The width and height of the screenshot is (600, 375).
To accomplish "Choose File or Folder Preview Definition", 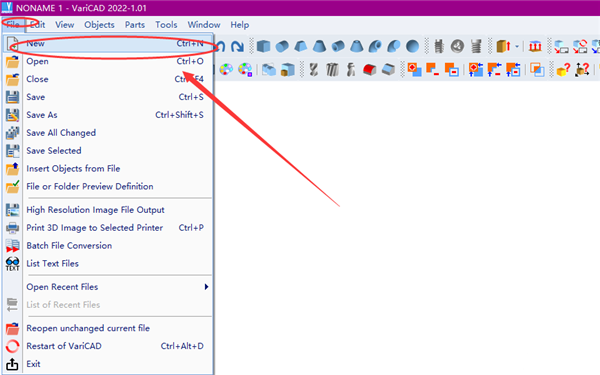I will pos(108,186).
